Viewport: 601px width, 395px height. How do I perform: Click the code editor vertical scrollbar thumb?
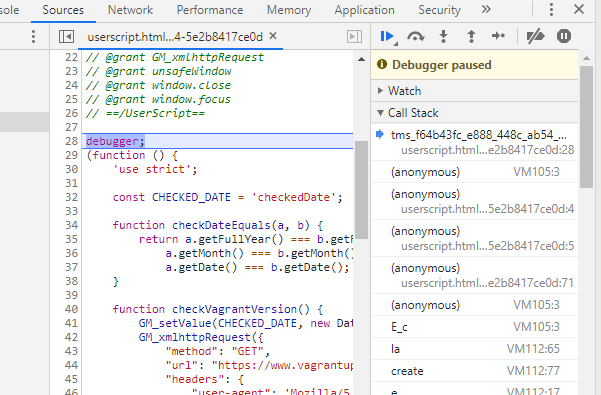point(361,190)
